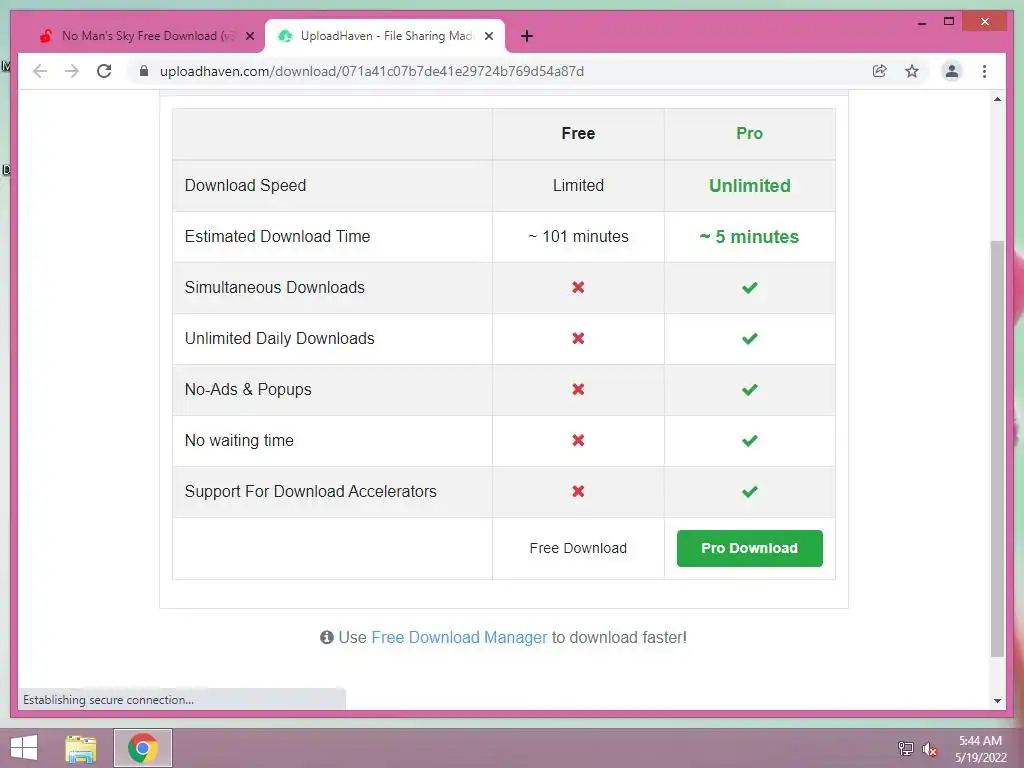1024x768 pixels.
Task: Click the green check for Simultaneous Downloads
Action: click(x=750, y=287)
